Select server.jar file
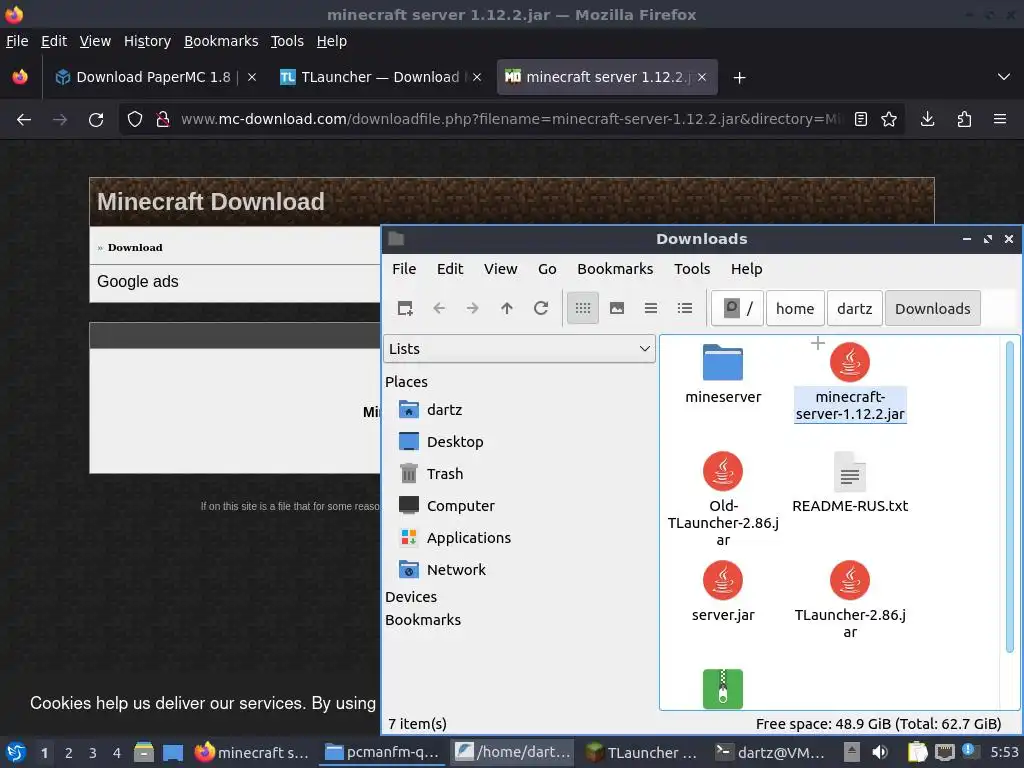 pyautogui.click(x=723, y=592)
